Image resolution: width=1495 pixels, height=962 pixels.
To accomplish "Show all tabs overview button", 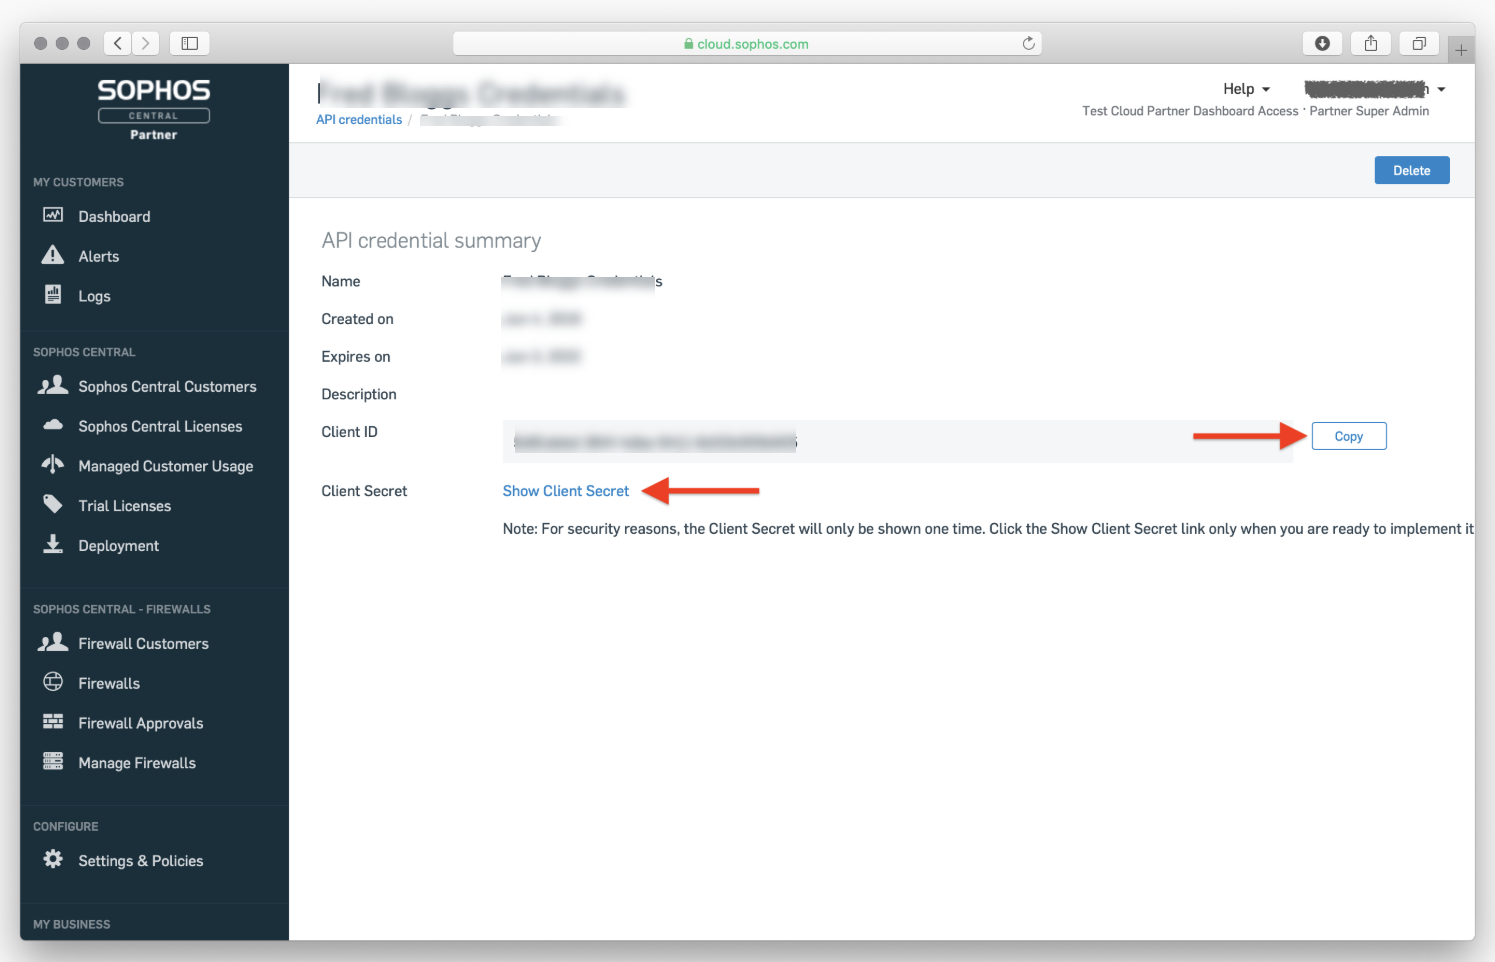I will 1419,43.
